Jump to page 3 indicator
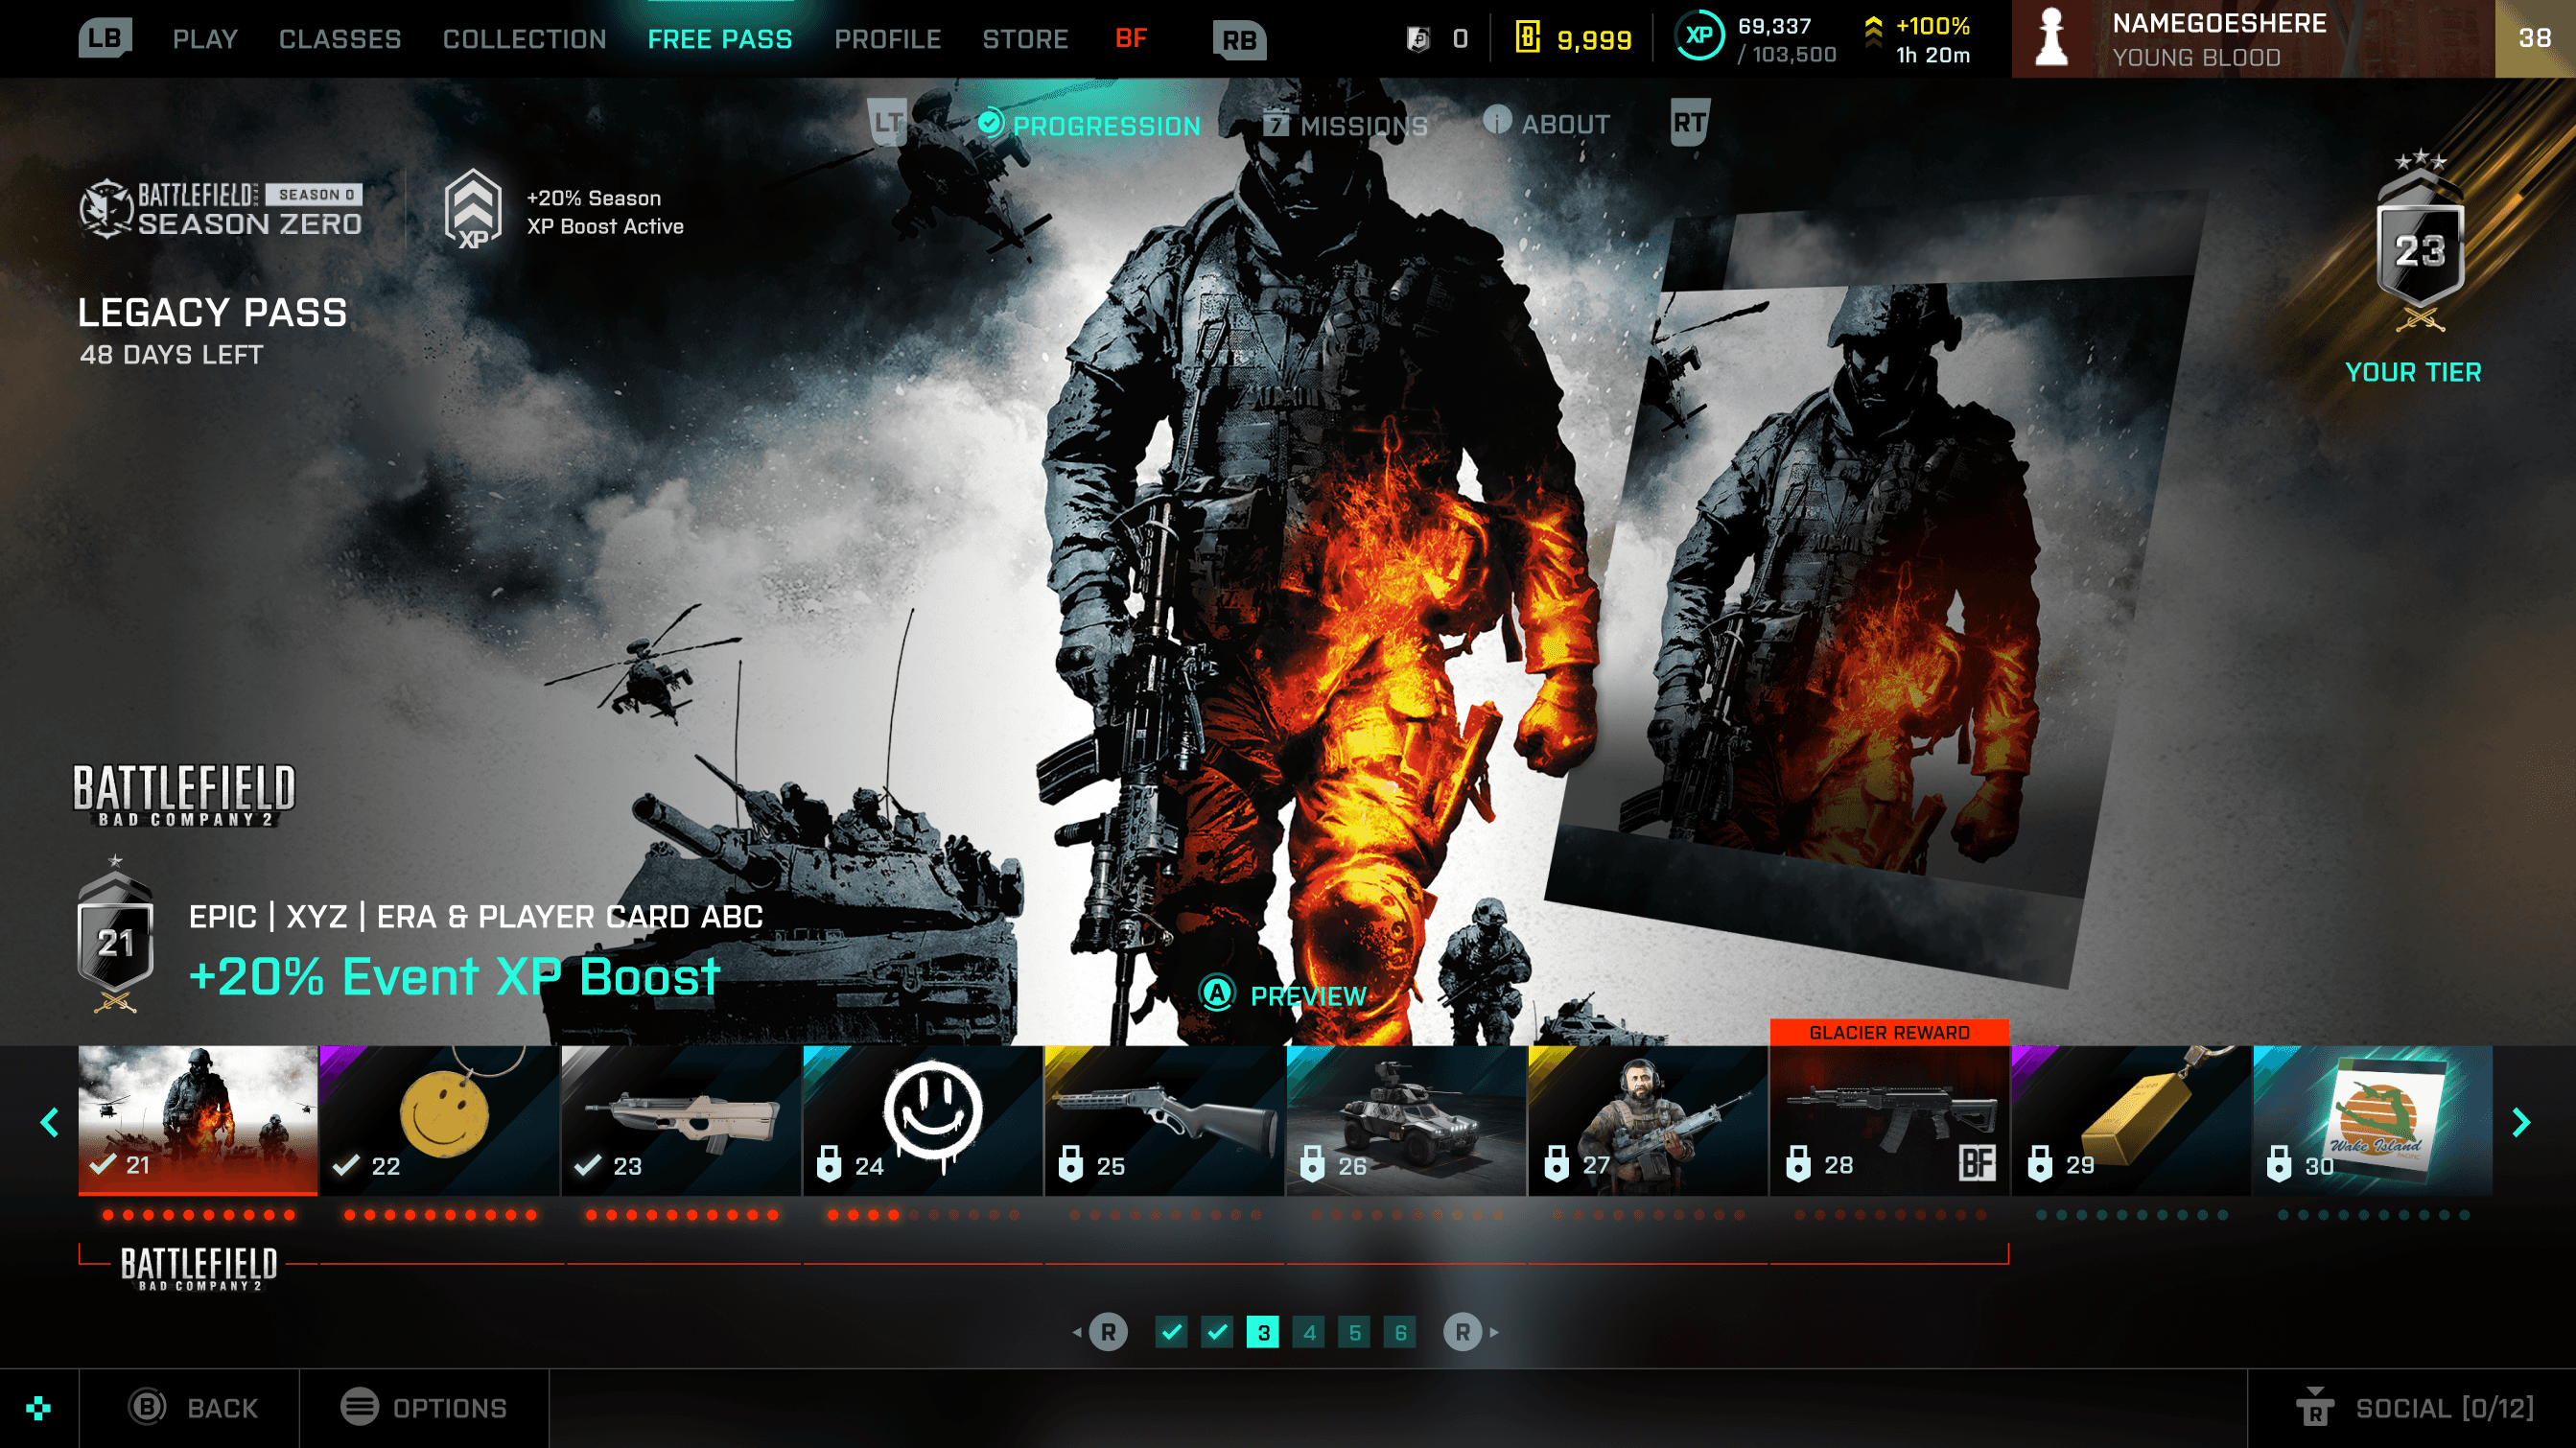 click(1263, 1332)
